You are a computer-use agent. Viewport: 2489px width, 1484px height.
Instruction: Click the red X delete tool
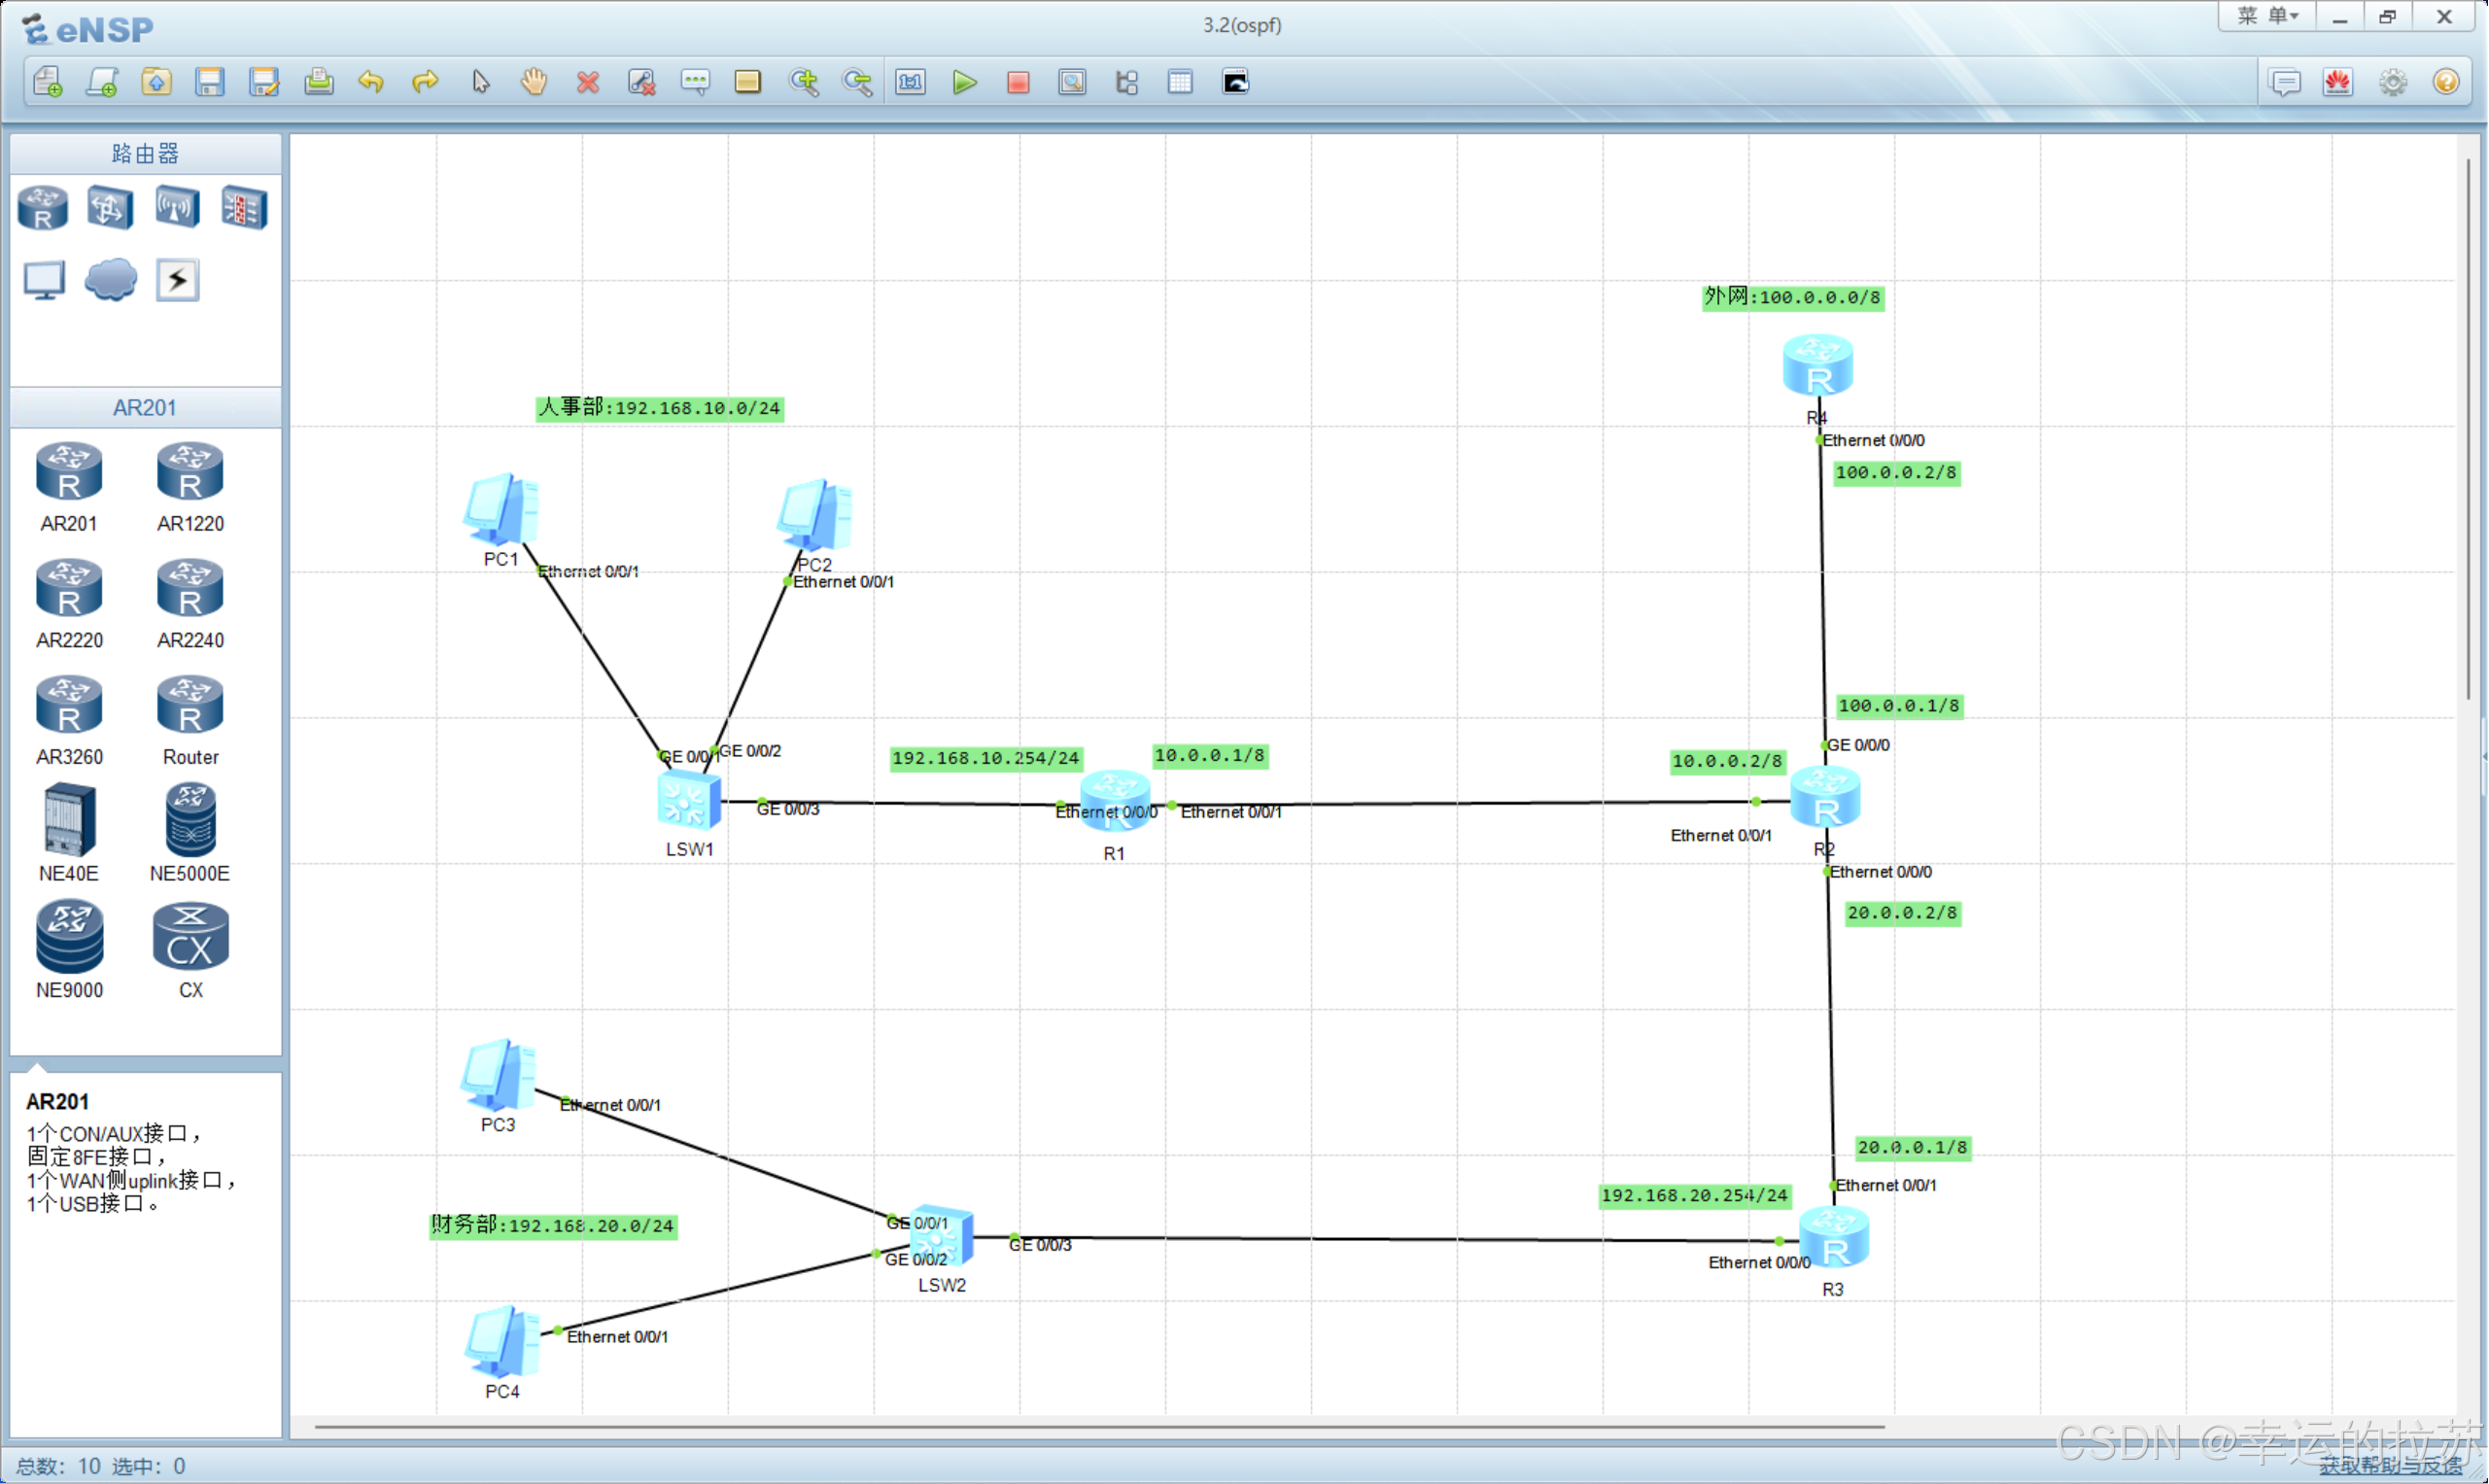coord(588,82)
